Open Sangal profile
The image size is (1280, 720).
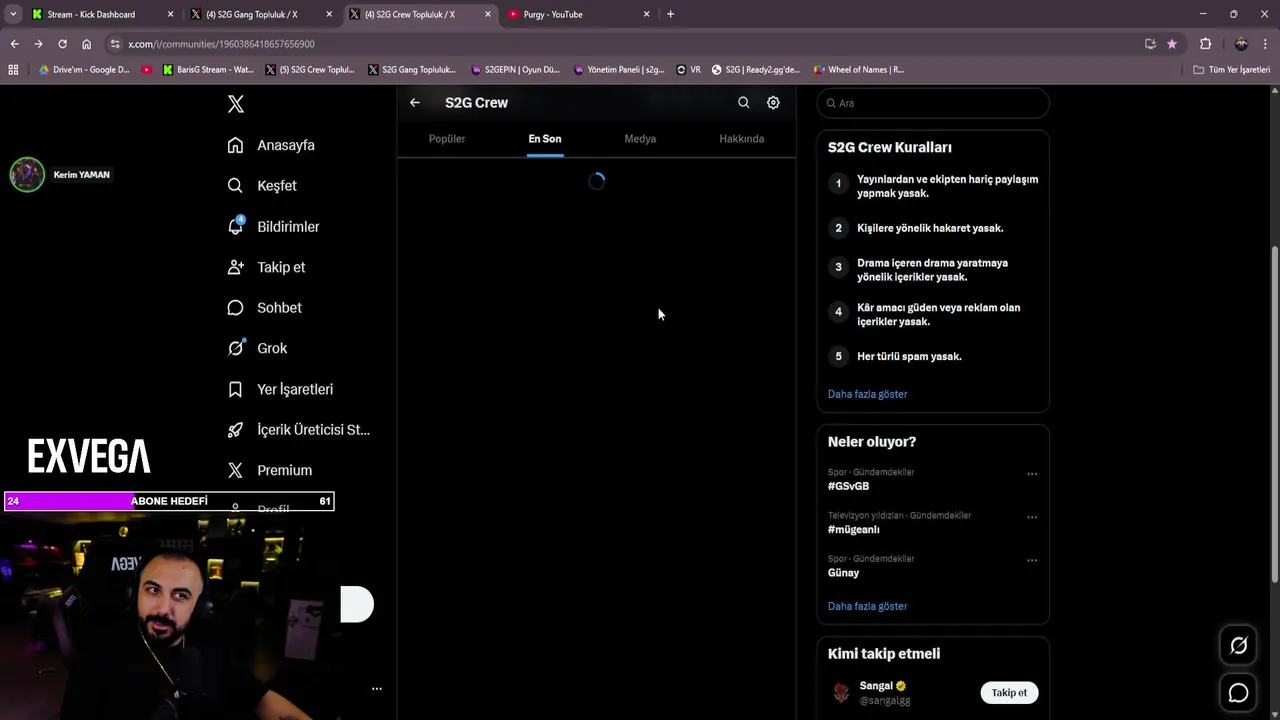point(883,686)
